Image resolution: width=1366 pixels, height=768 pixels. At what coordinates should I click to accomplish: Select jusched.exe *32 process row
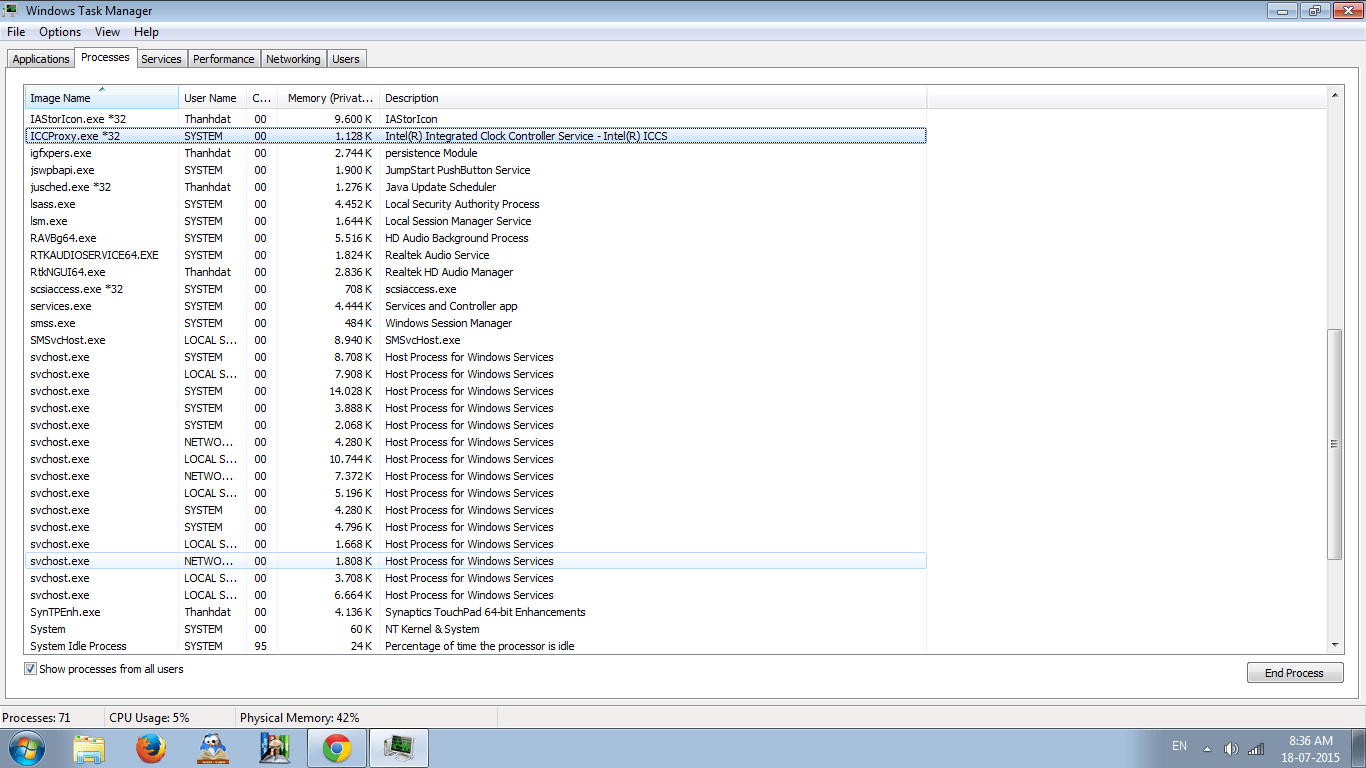(x=476, y=187)
